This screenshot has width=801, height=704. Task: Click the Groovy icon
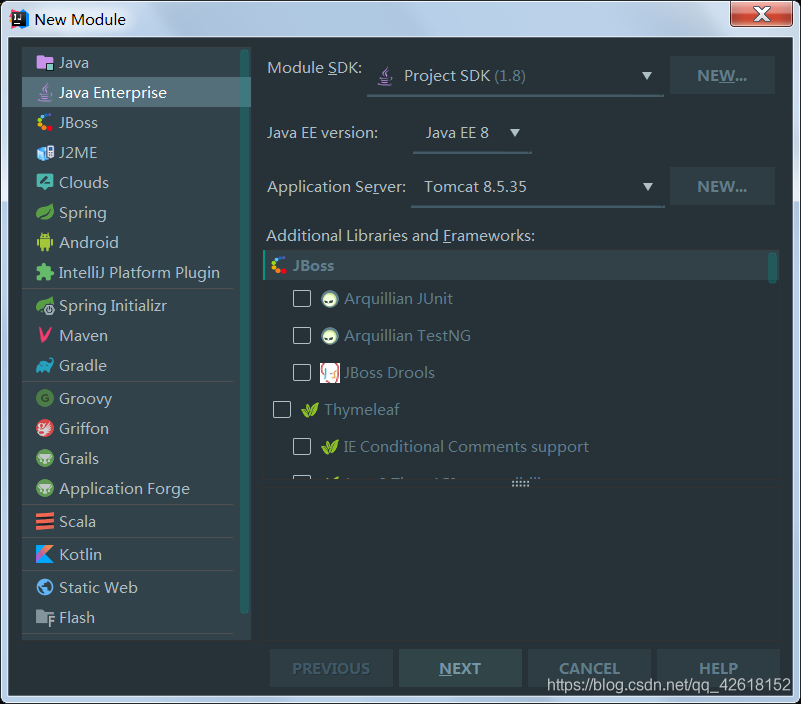45,398
